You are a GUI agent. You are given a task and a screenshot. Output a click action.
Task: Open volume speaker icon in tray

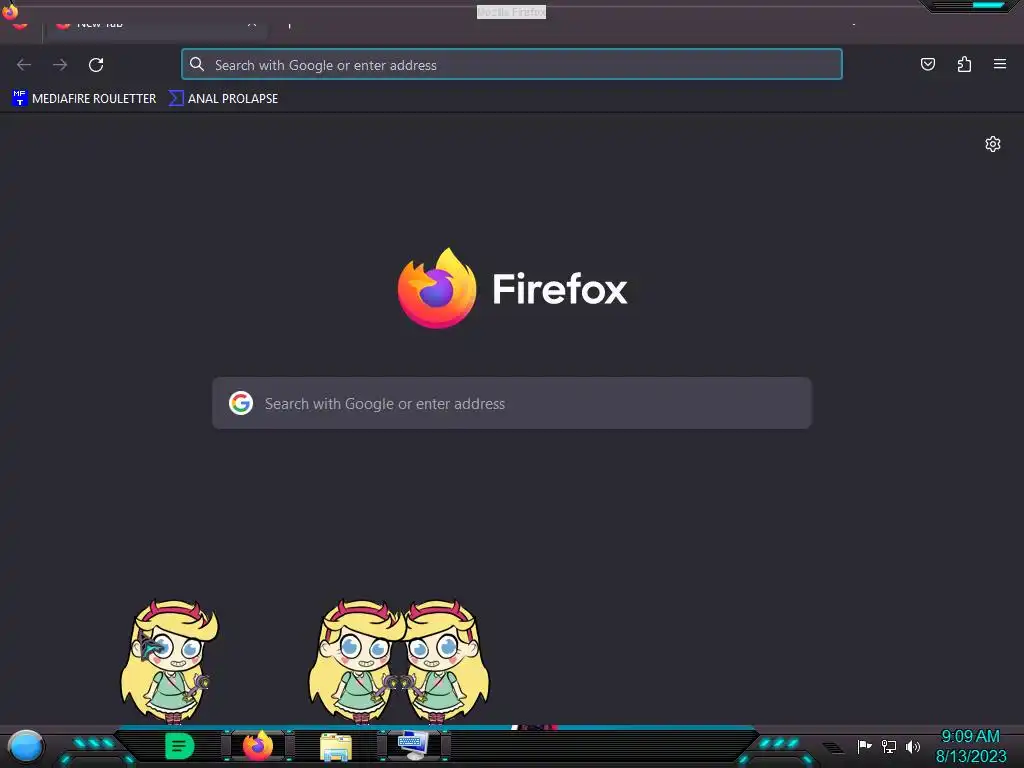[913, 746]
